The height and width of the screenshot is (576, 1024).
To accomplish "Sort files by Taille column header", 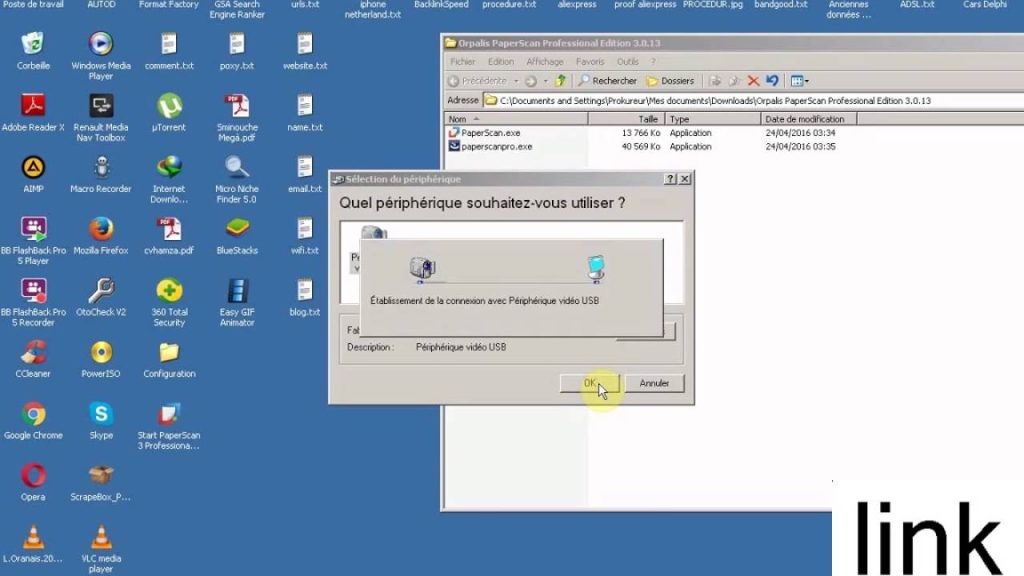I will 626,119.
